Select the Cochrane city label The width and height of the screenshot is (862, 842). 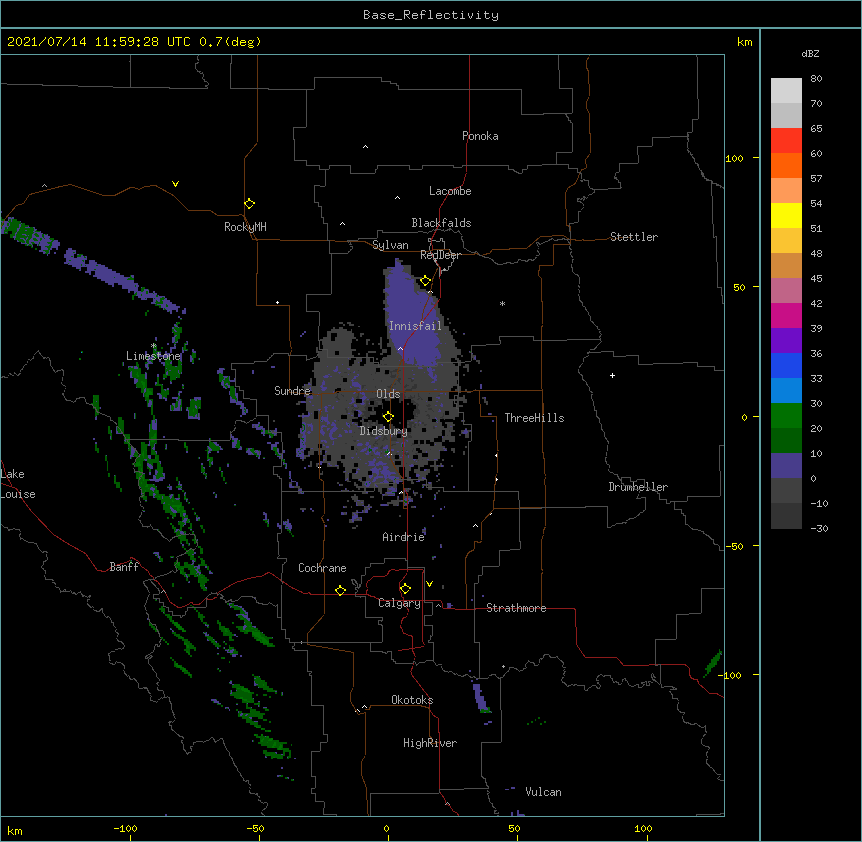pos(322,568)
